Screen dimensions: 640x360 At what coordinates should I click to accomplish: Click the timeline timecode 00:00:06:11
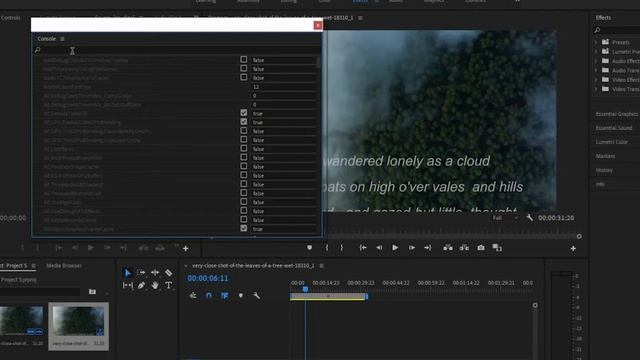208,278
